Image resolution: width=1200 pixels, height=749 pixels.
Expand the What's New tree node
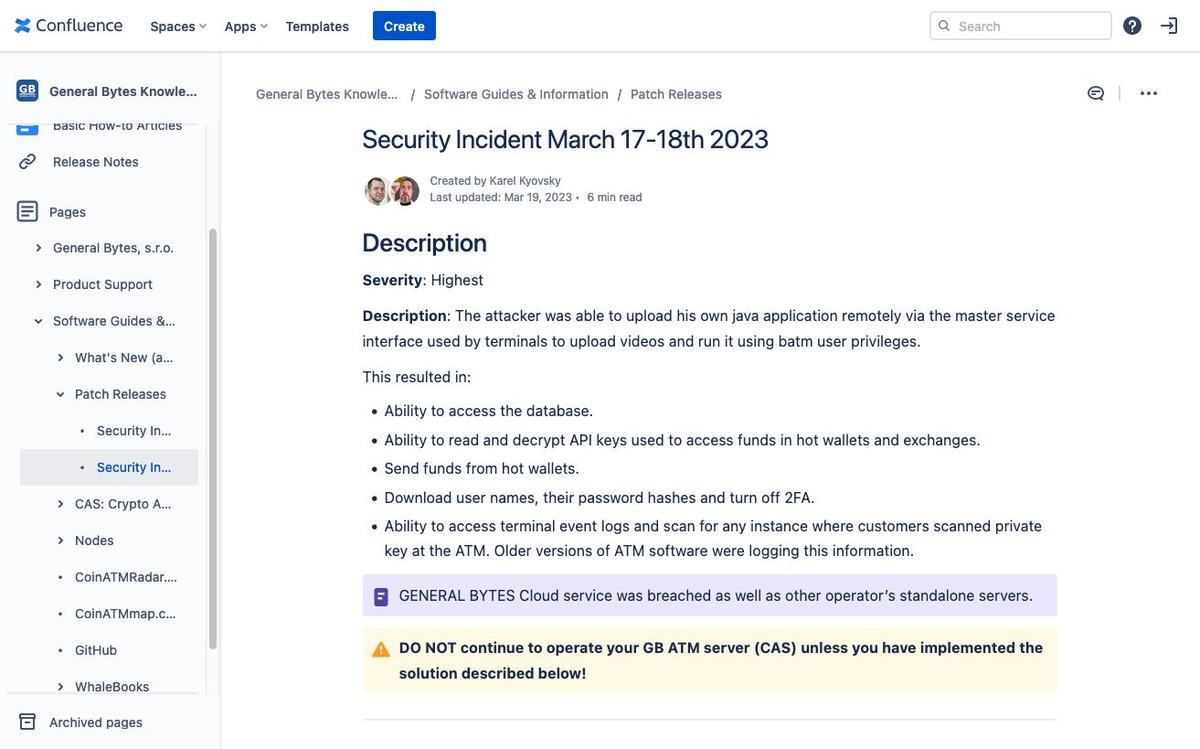pyautogui.click(x=60, y=357)
